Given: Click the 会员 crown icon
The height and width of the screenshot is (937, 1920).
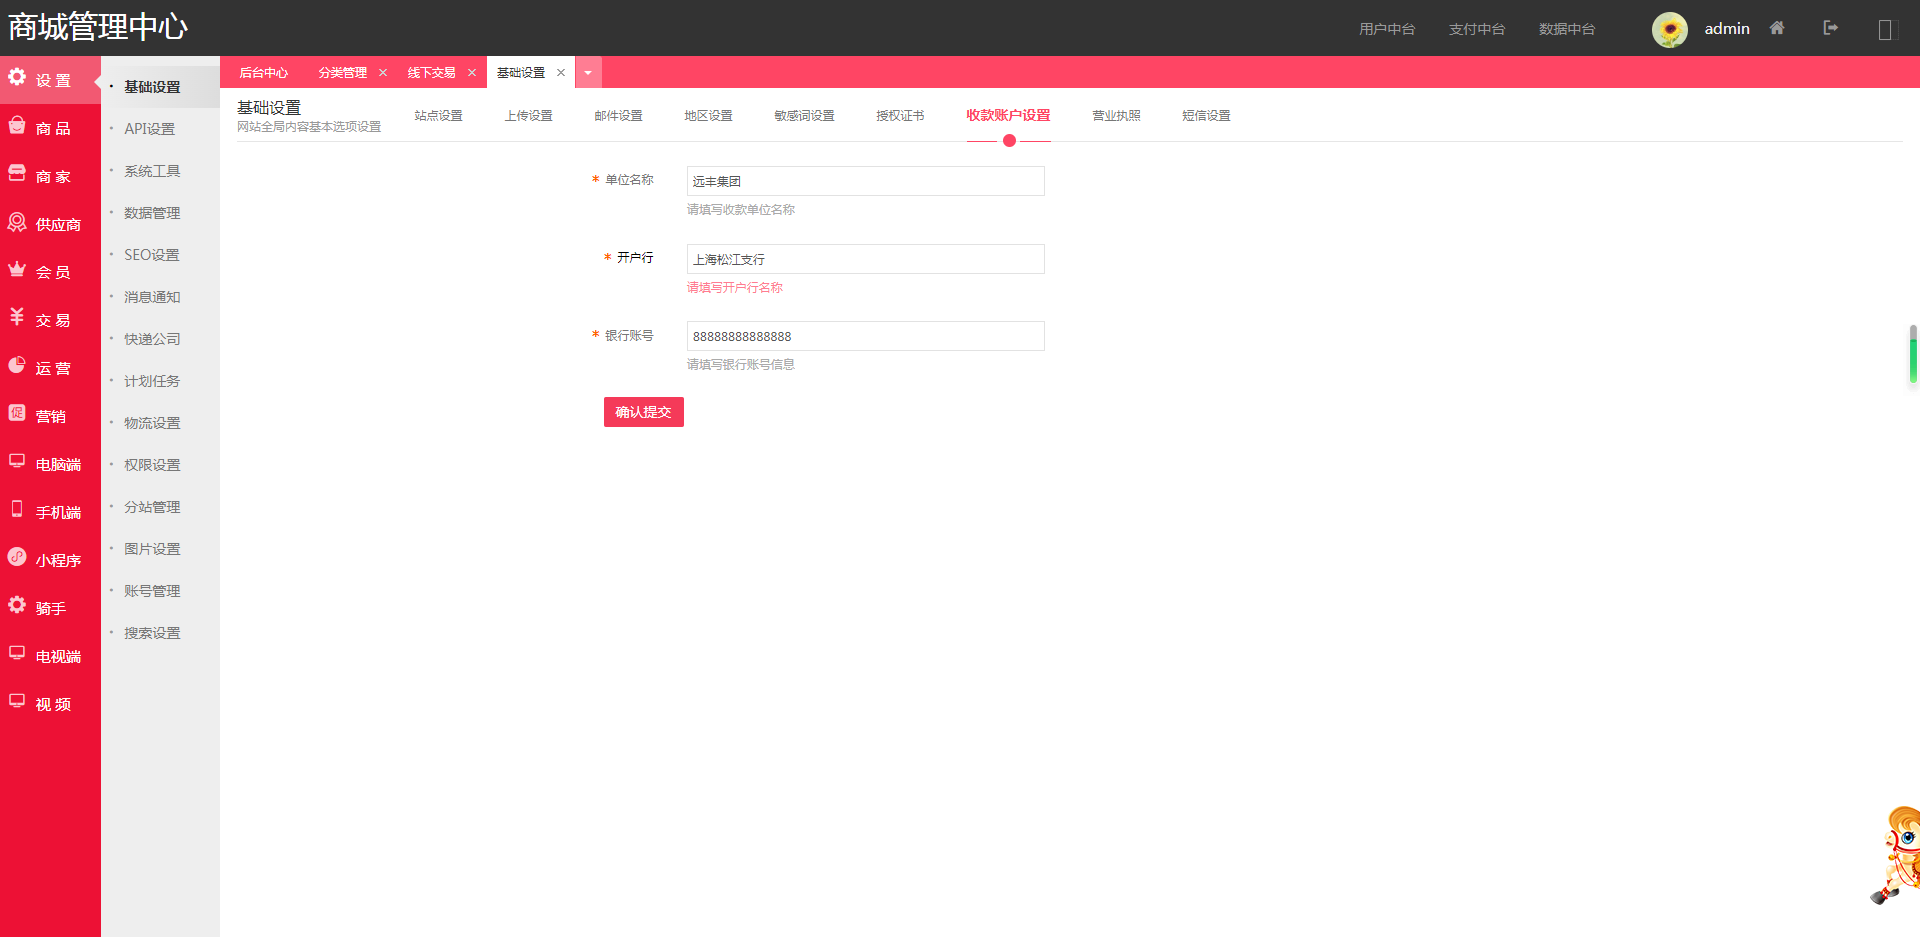Looking at the screenshot, I should click(x=17, y=269).
